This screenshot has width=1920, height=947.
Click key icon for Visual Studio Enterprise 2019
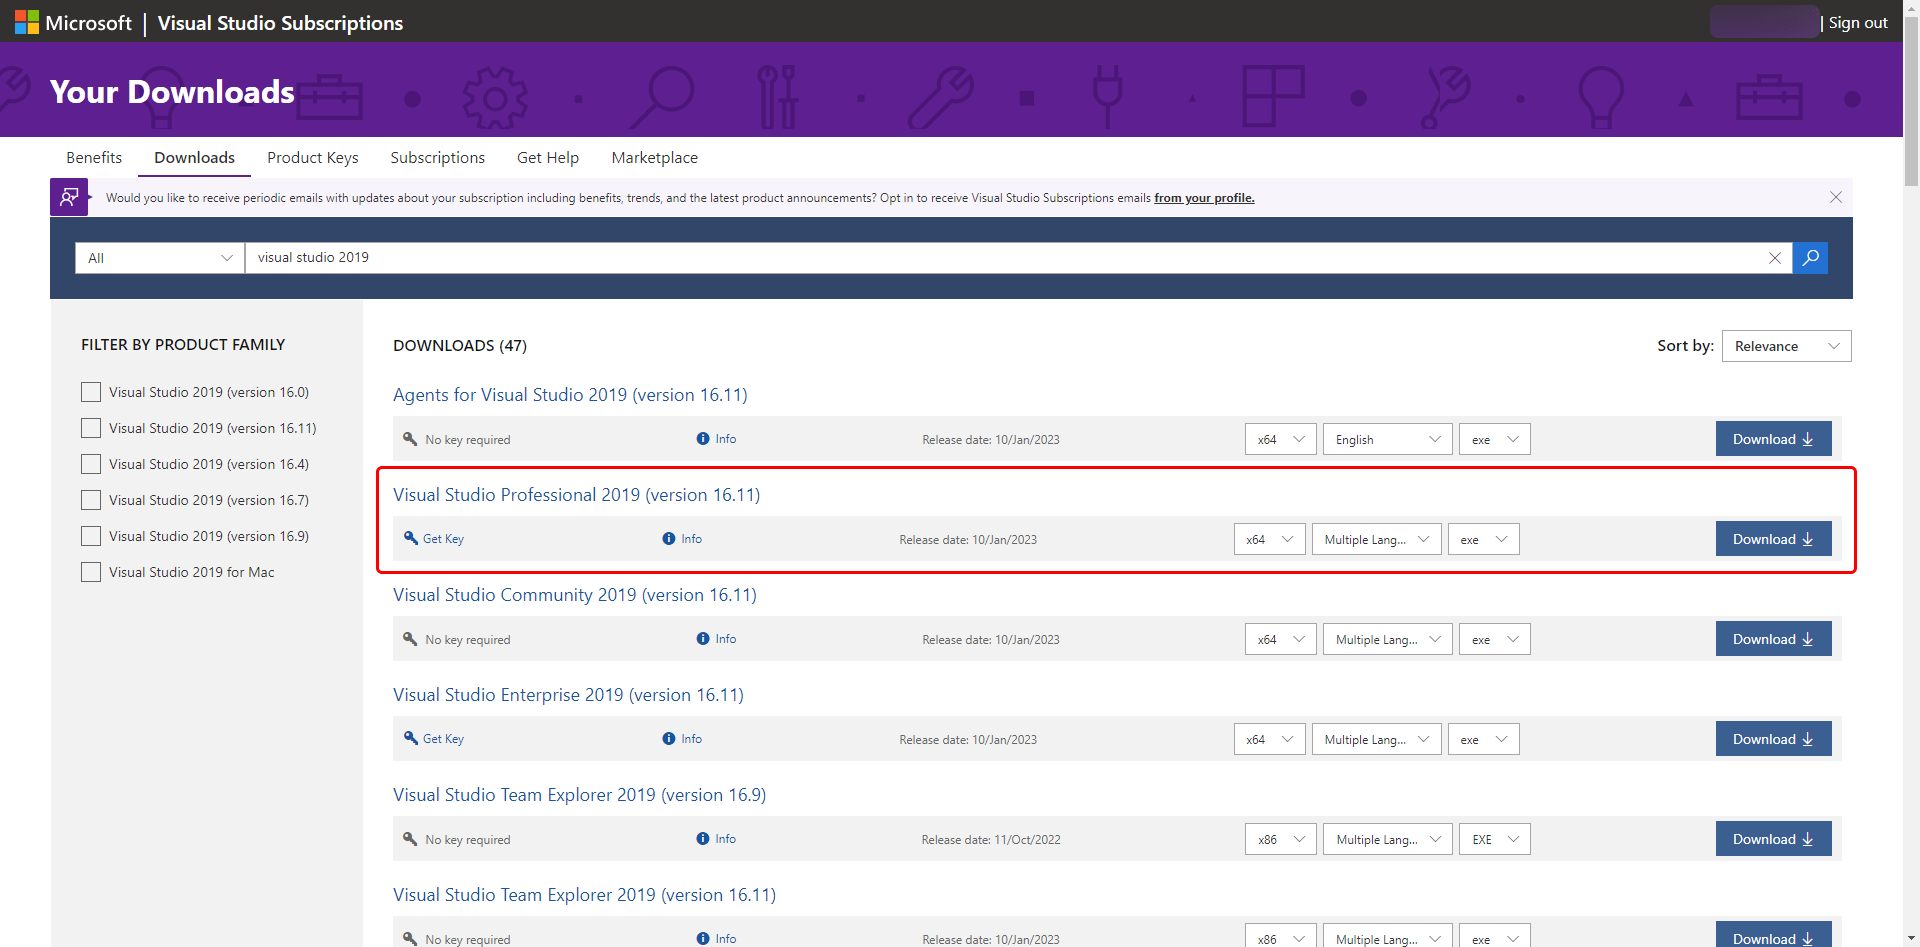tap(410, 738)
